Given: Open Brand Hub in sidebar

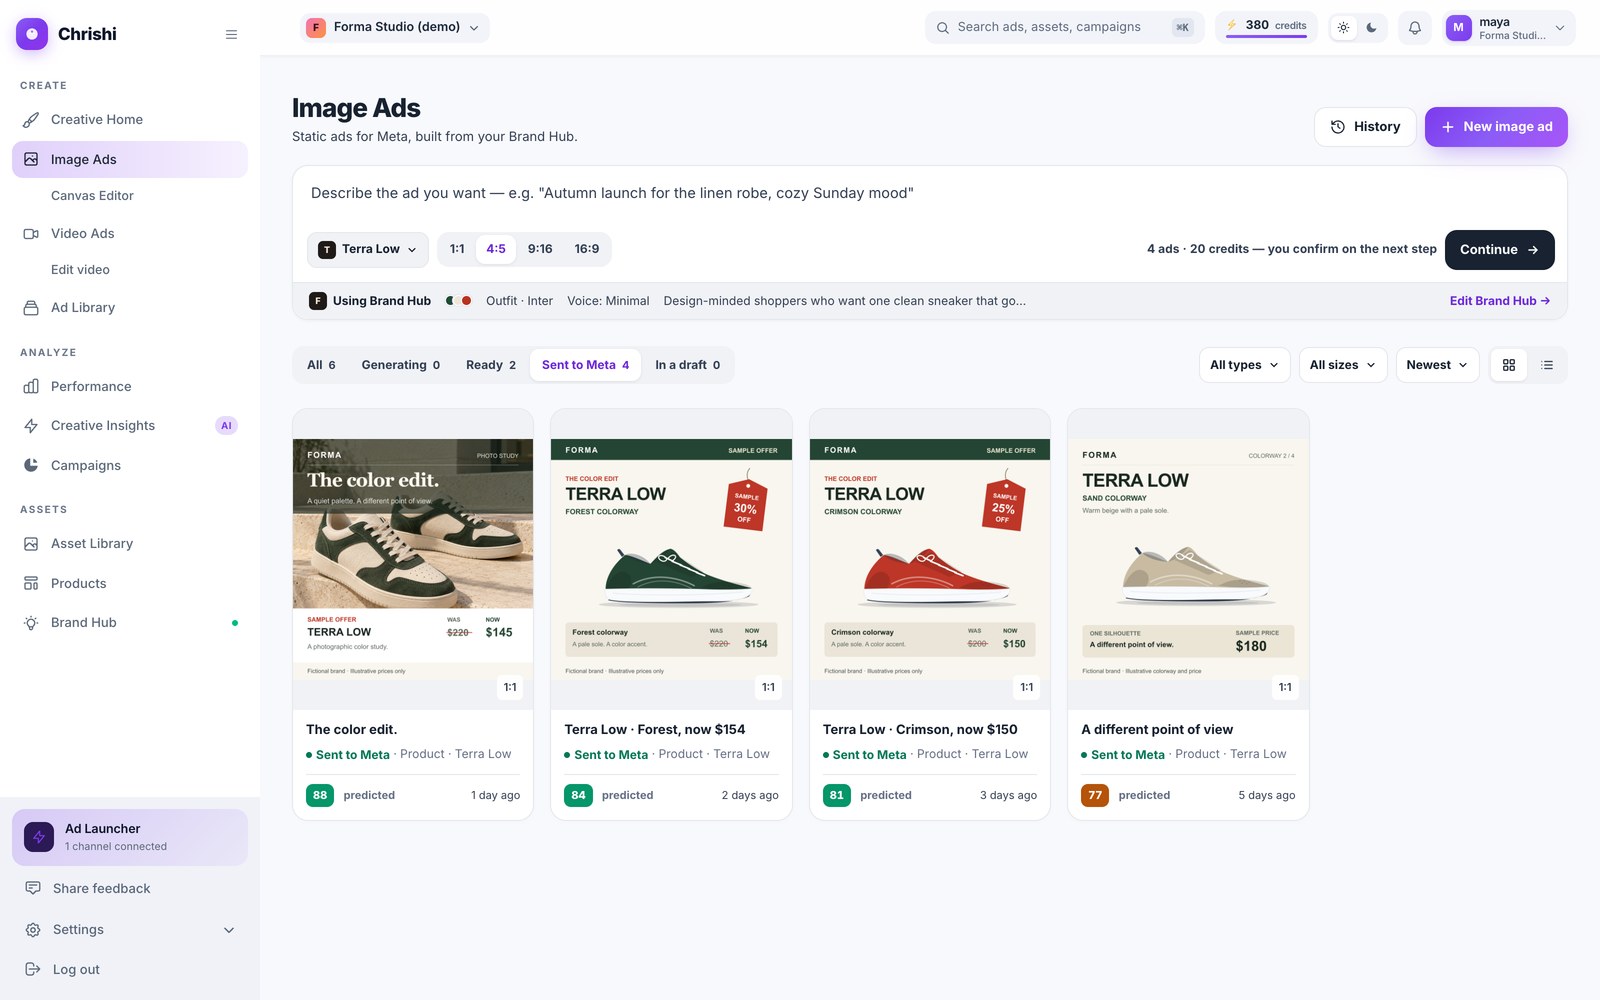Looking at the screenshot, I should coord(130,623).
